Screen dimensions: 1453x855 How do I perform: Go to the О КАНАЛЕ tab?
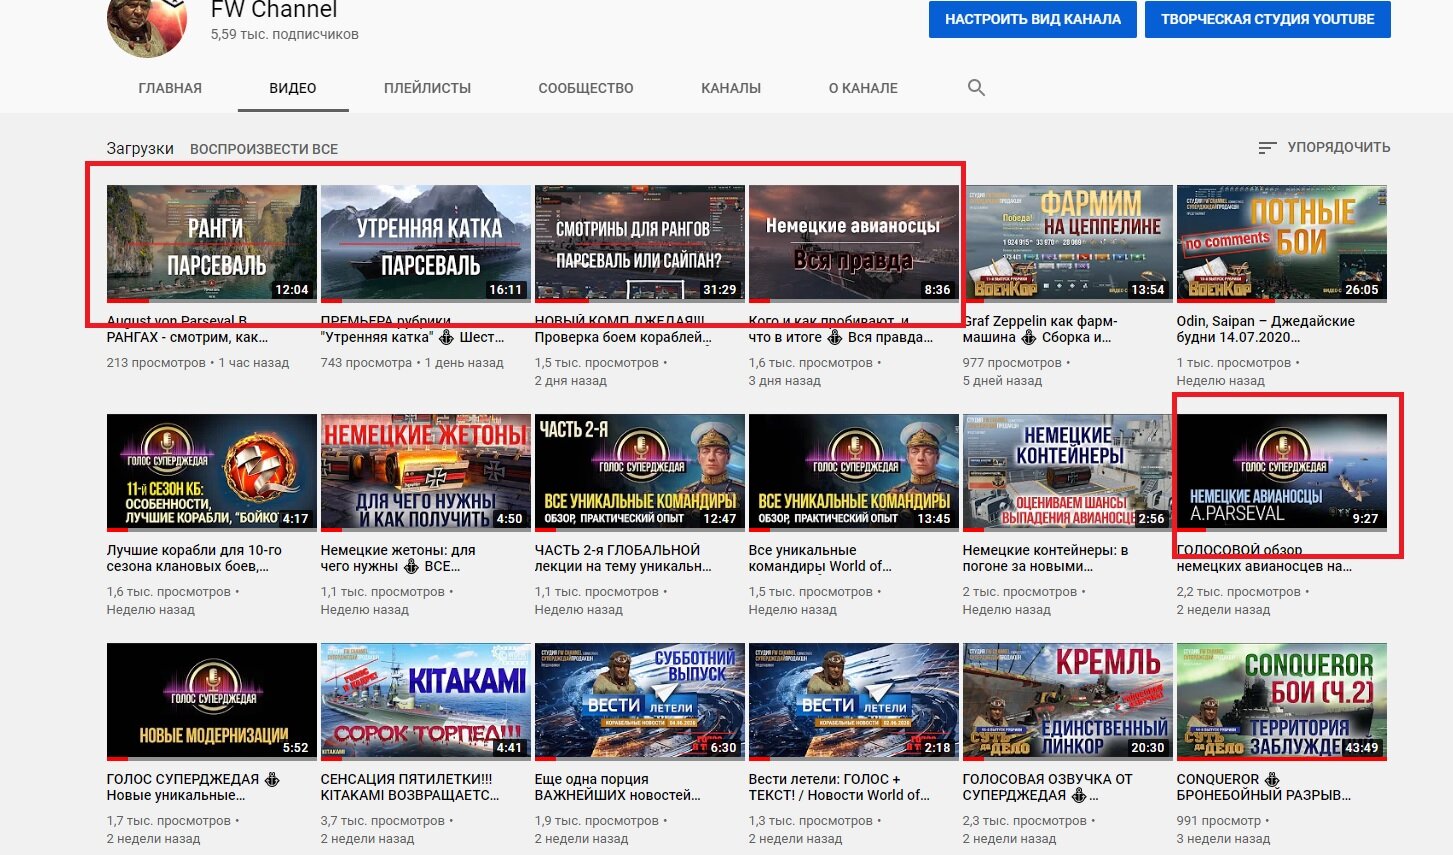(x=863, y=88)
